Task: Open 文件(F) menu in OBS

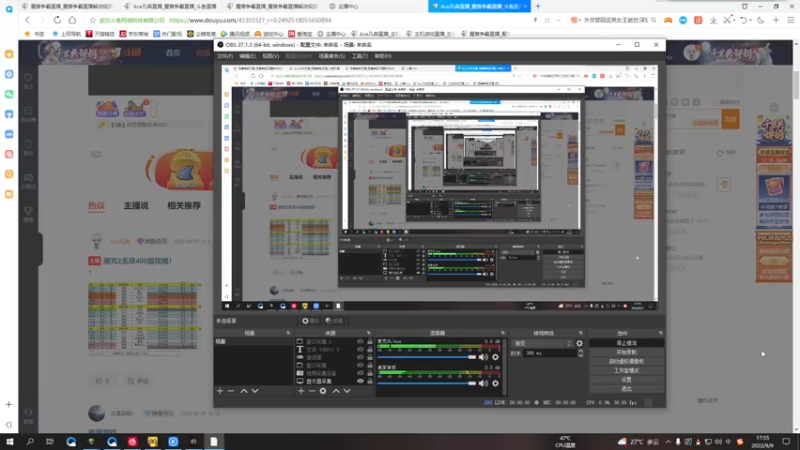Action: pyautogui.click(x=225, y=56)
